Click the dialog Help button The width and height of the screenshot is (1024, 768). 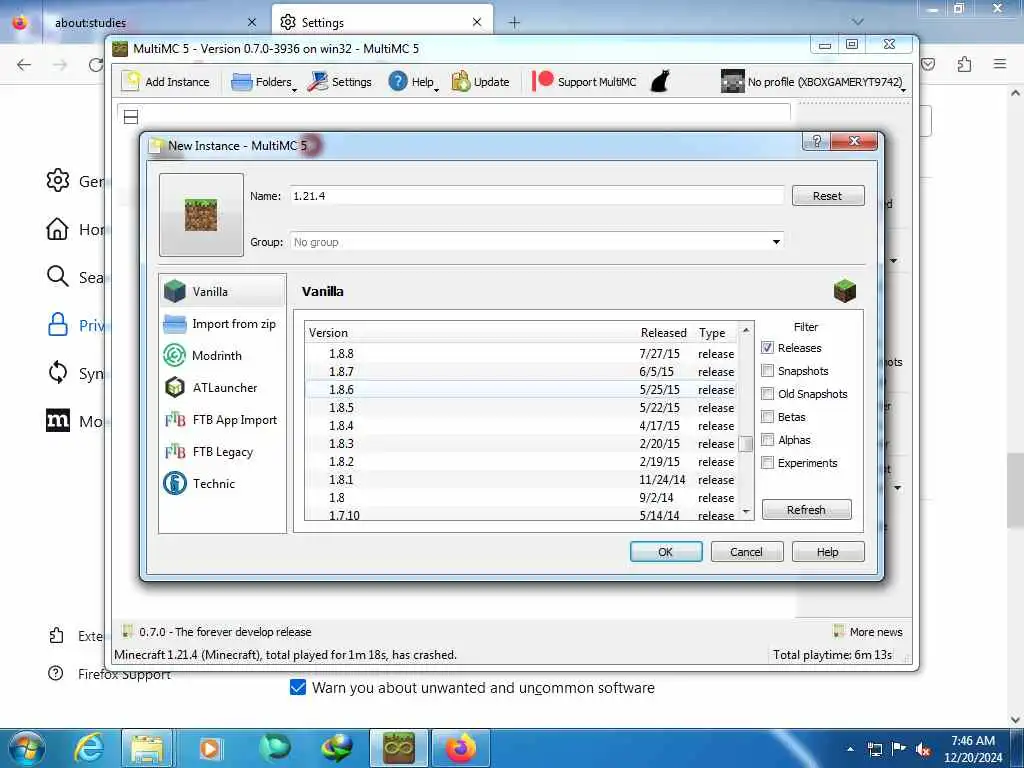(x=827, y=552)
